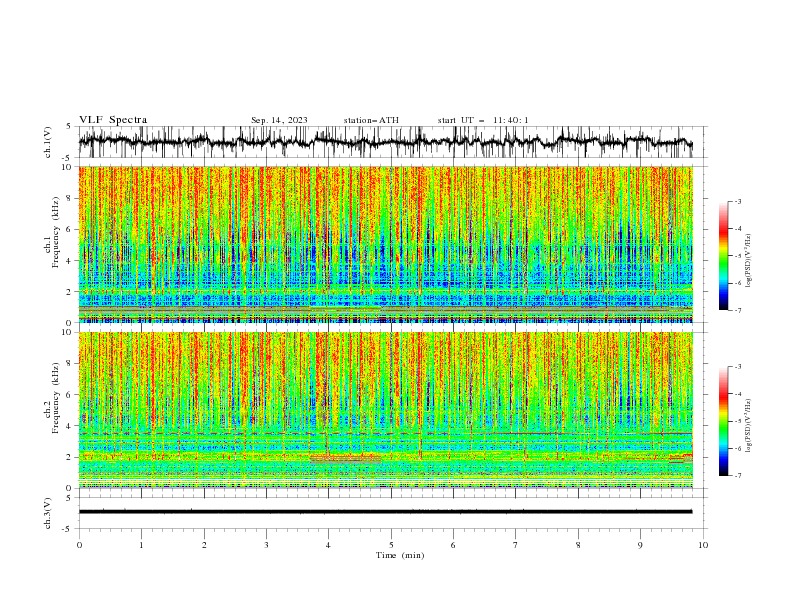Click time axis tick label "8"

(578, 545)
